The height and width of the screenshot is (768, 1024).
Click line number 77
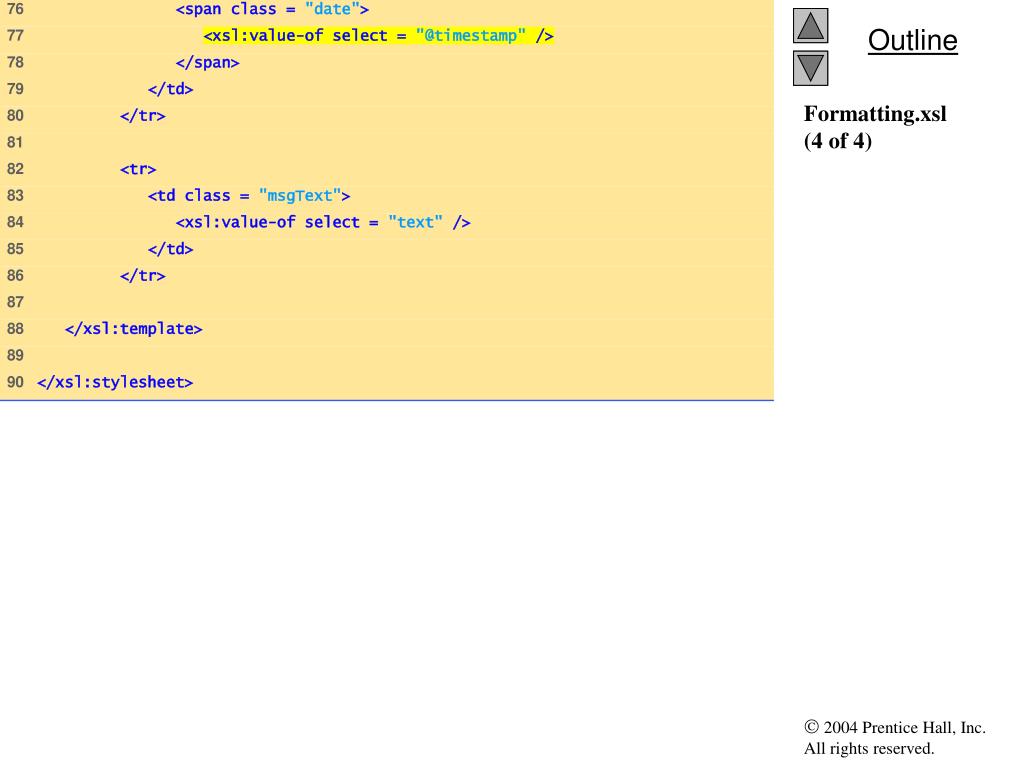click(x=15, y=35)
